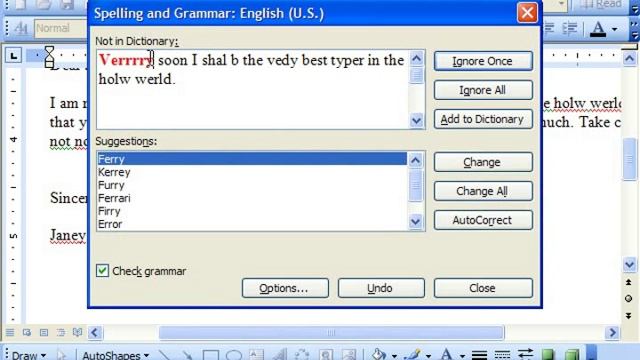
Task: Open Arrow Style options
Action: pyautogui.click(x=525, y=354)
